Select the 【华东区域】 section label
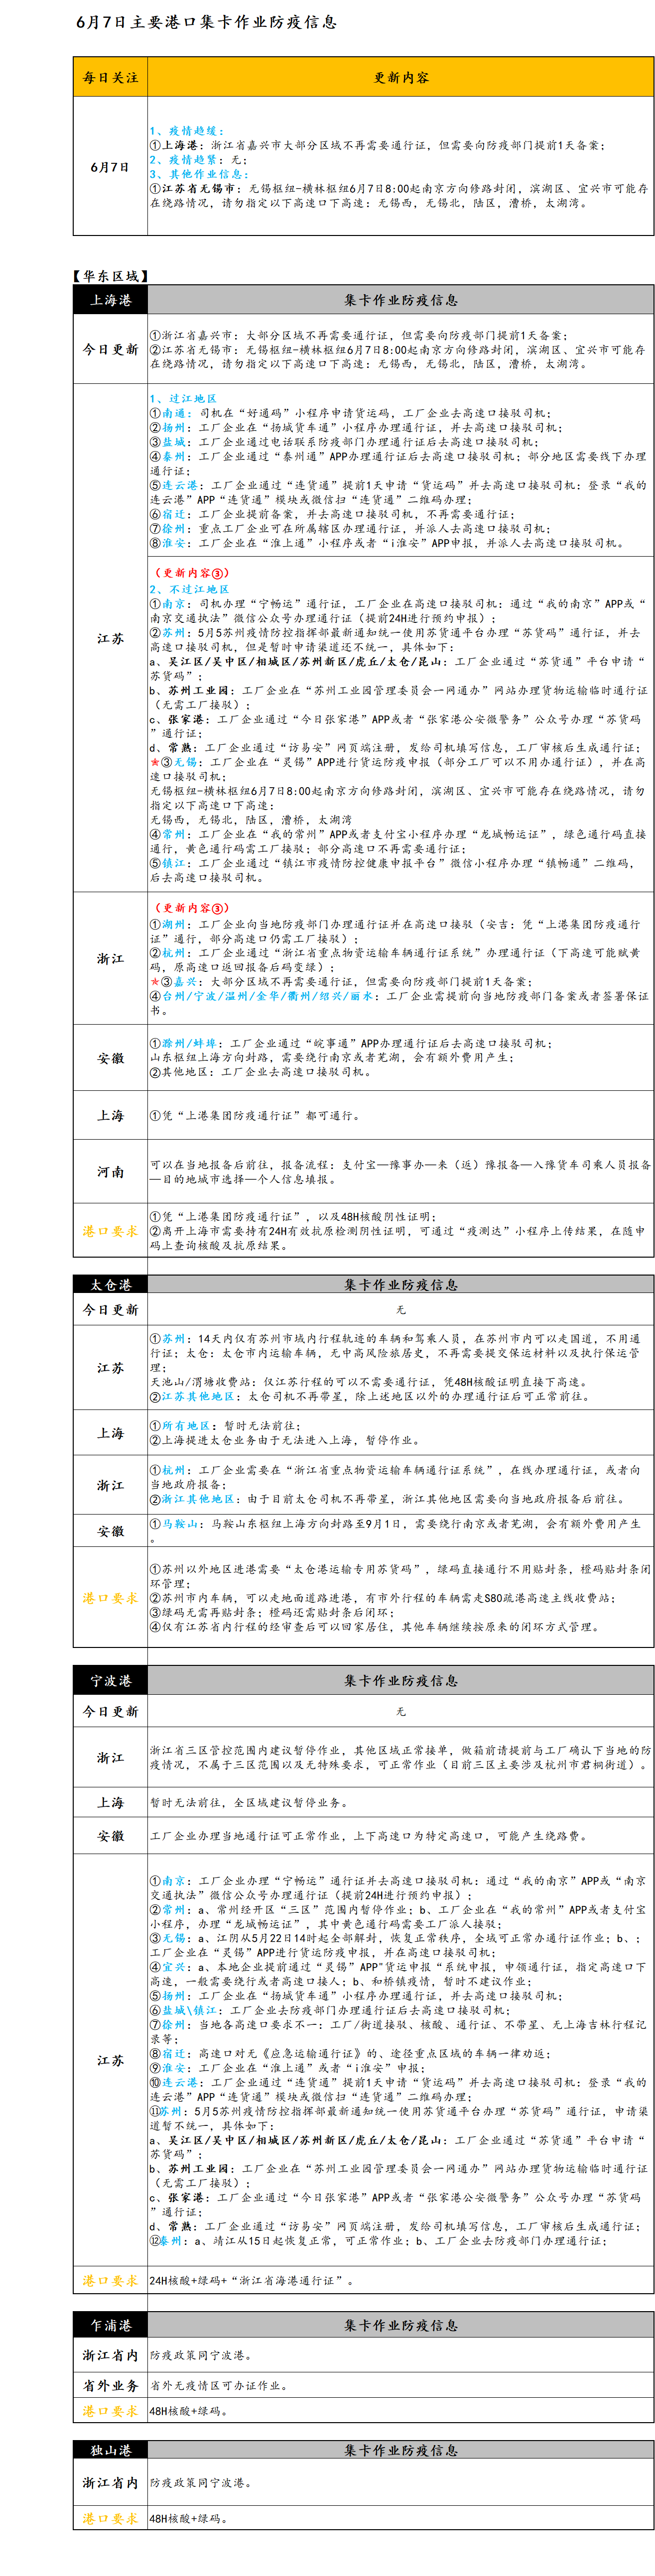Screen dimensions: 655x2576 tap(111, 276)
